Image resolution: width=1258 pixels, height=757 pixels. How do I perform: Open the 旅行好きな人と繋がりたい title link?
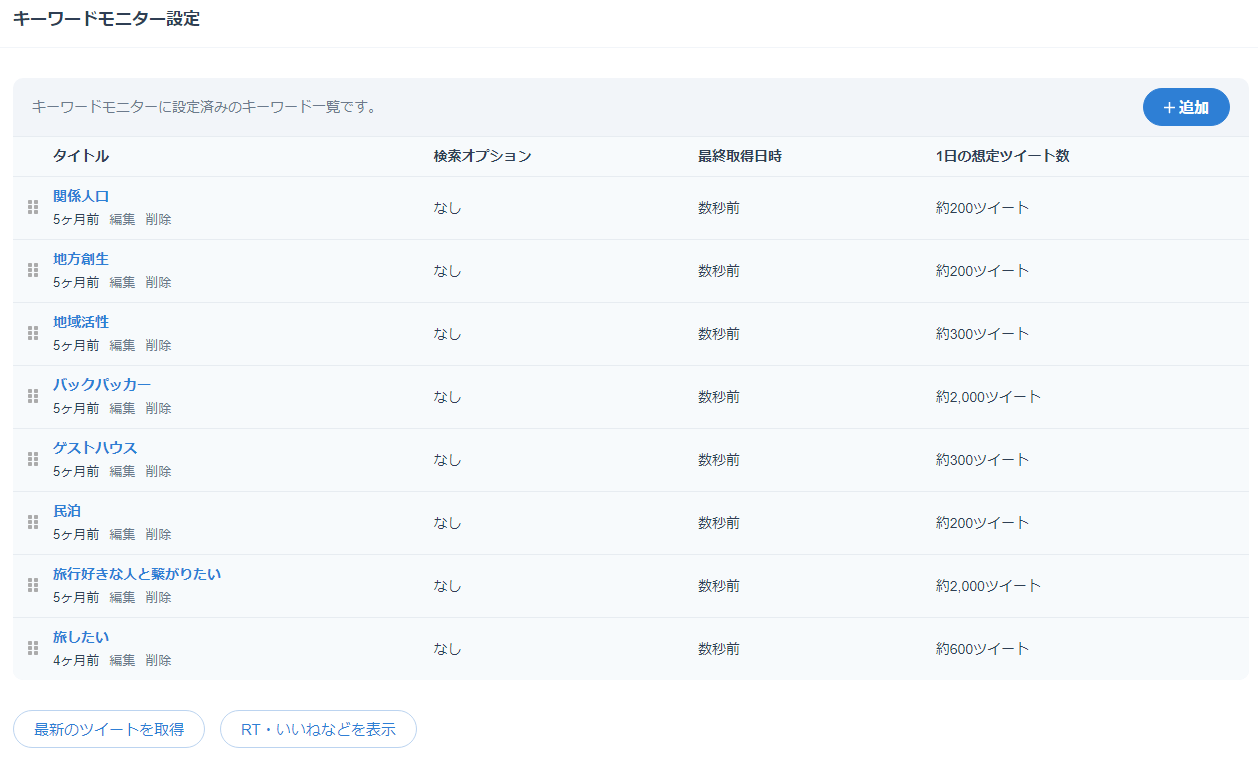137,574
